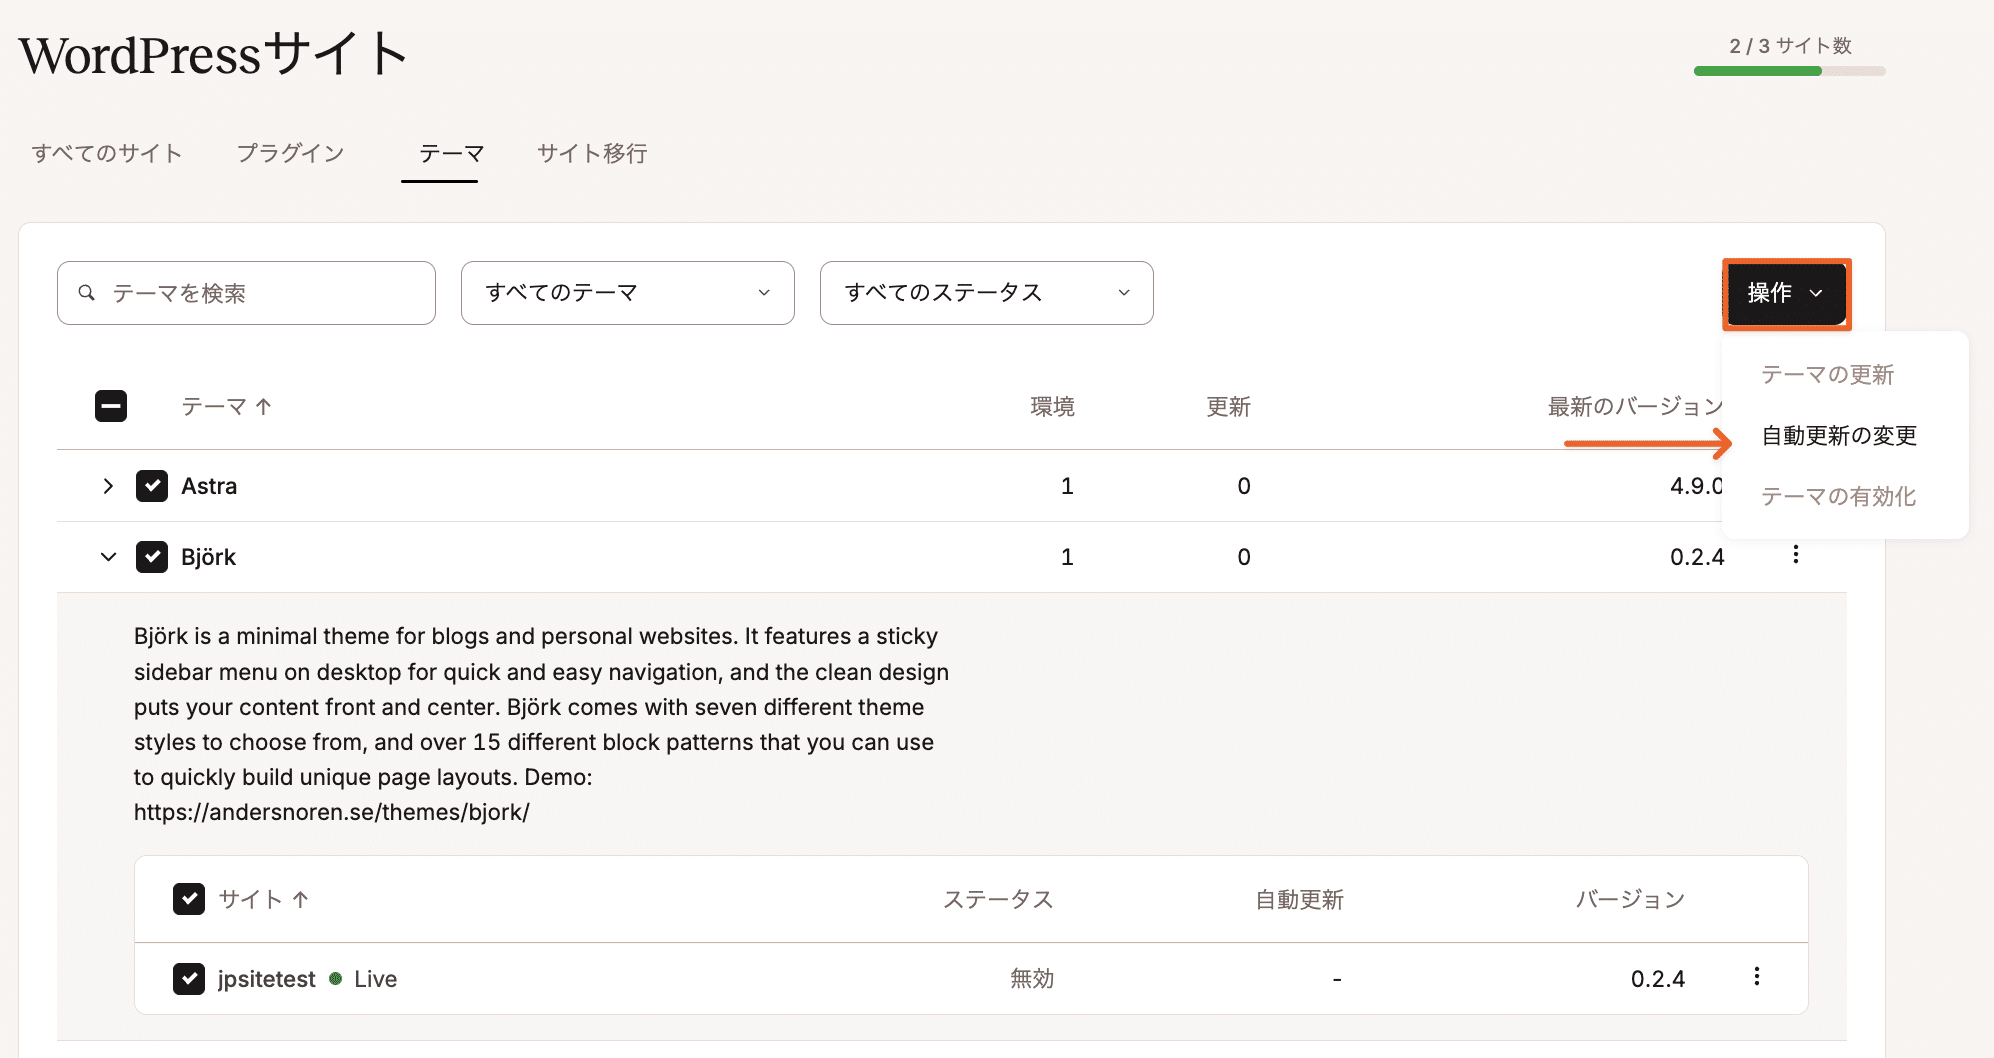Uncheck the Björk theme checkbox
The width and height of the screenshot is (1994, 1058).
coord(152,557)
